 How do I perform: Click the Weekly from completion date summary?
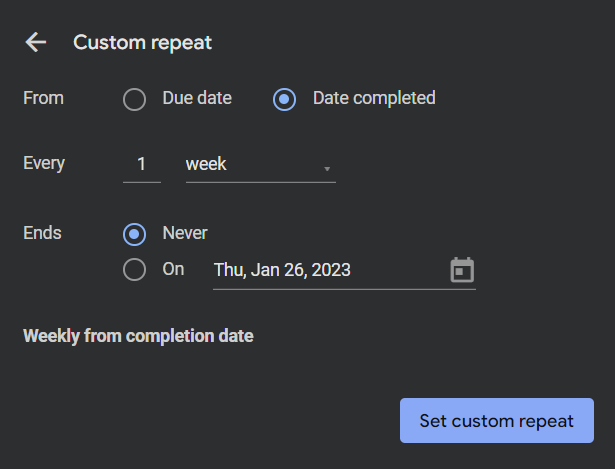click(138, 336)
